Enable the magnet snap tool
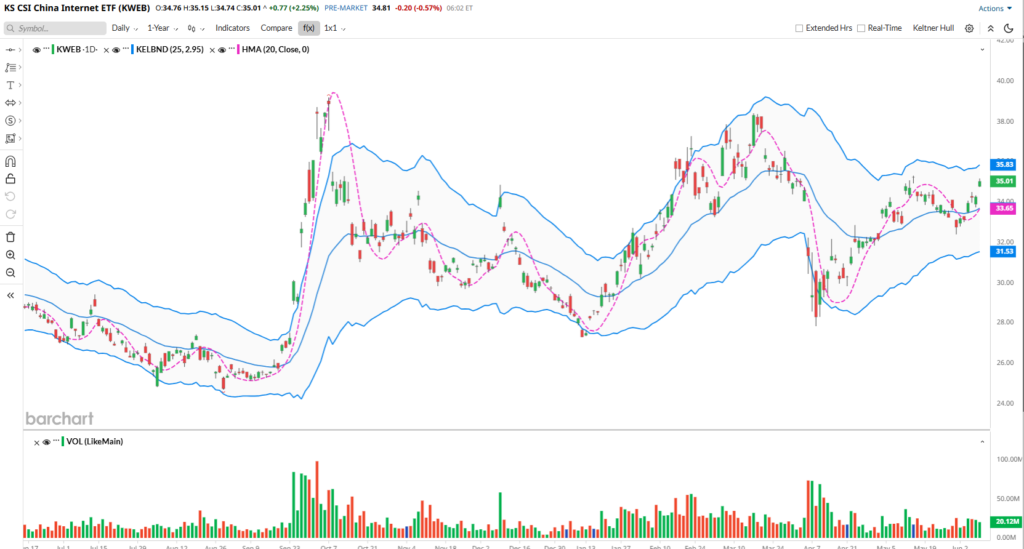Viewport: 1024px width, 549px height. coord(11,161)
